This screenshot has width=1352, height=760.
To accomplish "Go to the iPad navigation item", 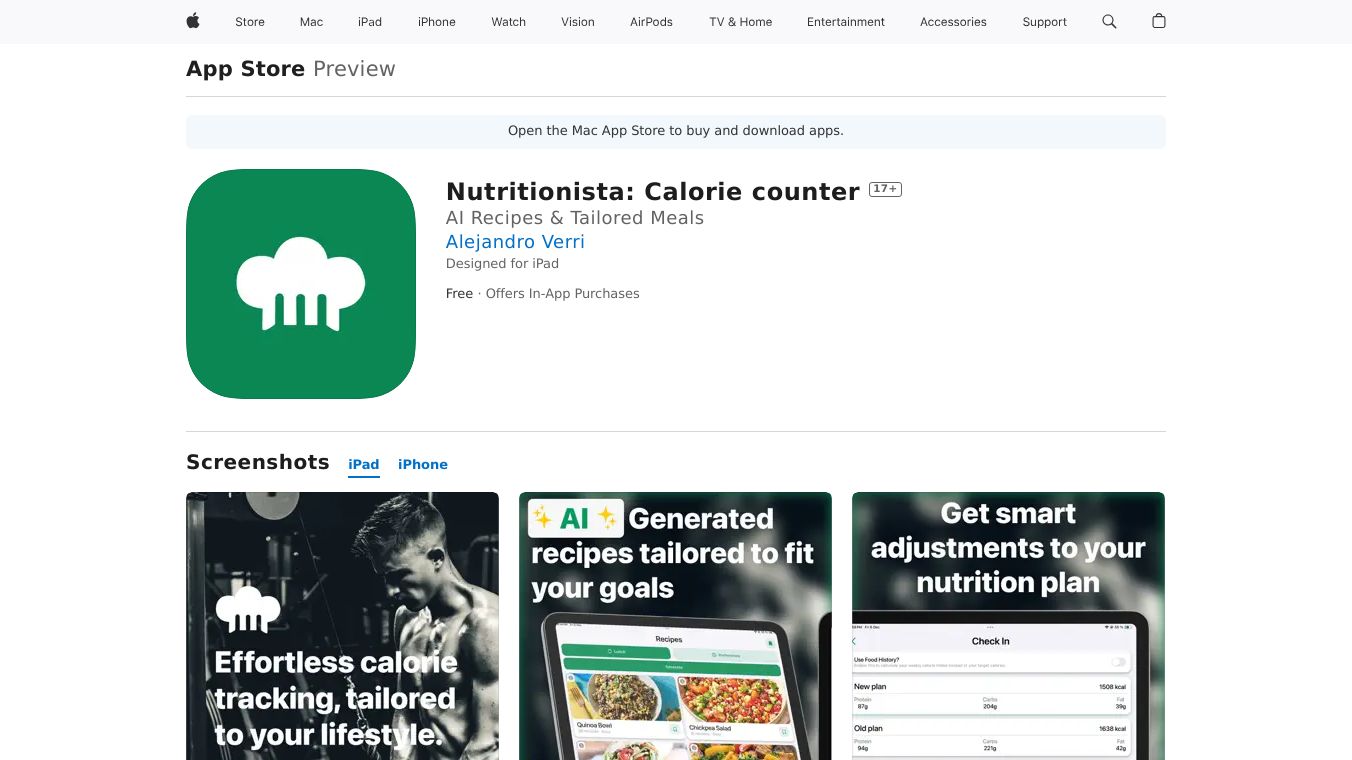I will tap(370, 22).
